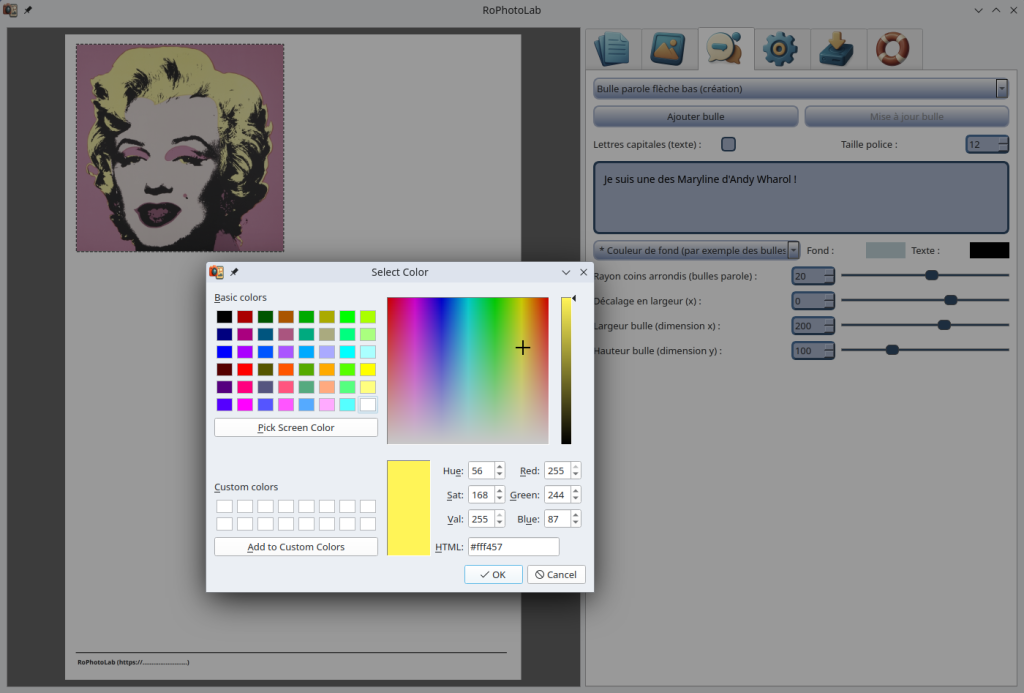The width and height of the screenshot is (1024, 693).
Task: Click the RoPhotoLab app icon in main titlebar
Action: (x=10, y=10)
